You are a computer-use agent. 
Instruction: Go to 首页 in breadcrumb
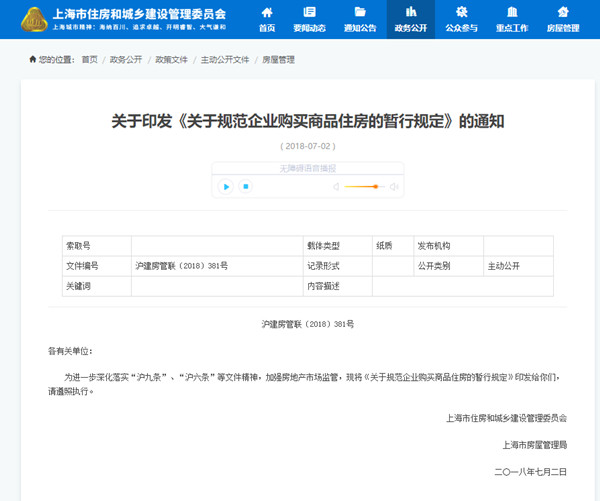[x=90, y=59]
